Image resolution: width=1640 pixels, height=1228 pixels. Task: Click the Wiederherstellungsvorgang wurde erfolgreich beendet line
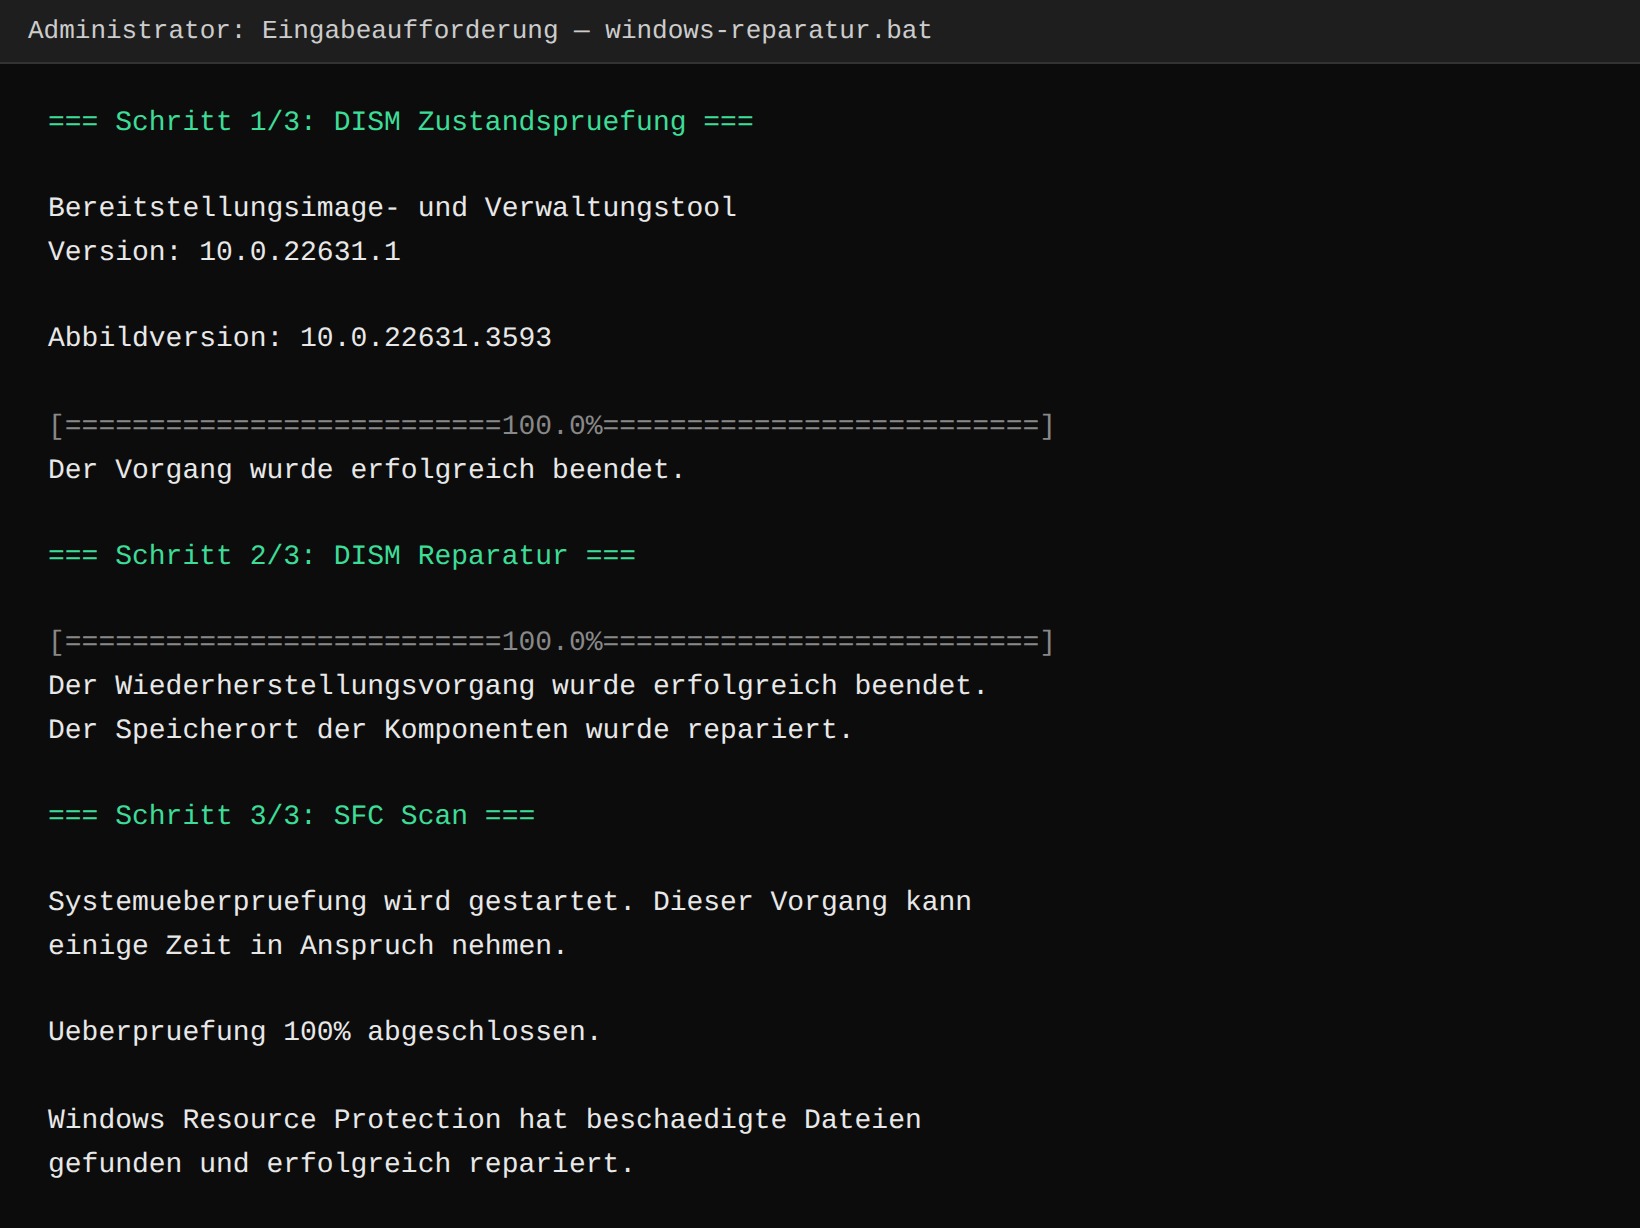click(x=517, y=685)
